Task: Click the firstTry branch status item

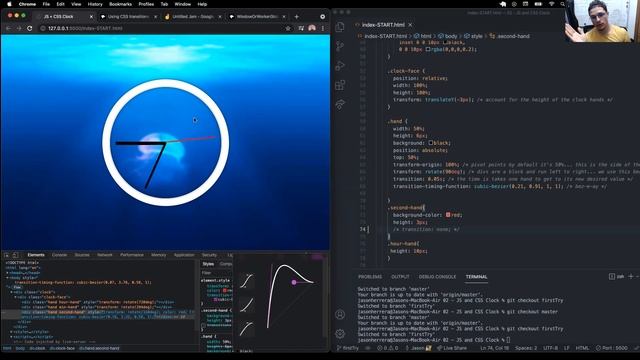Action: [347, 348]
